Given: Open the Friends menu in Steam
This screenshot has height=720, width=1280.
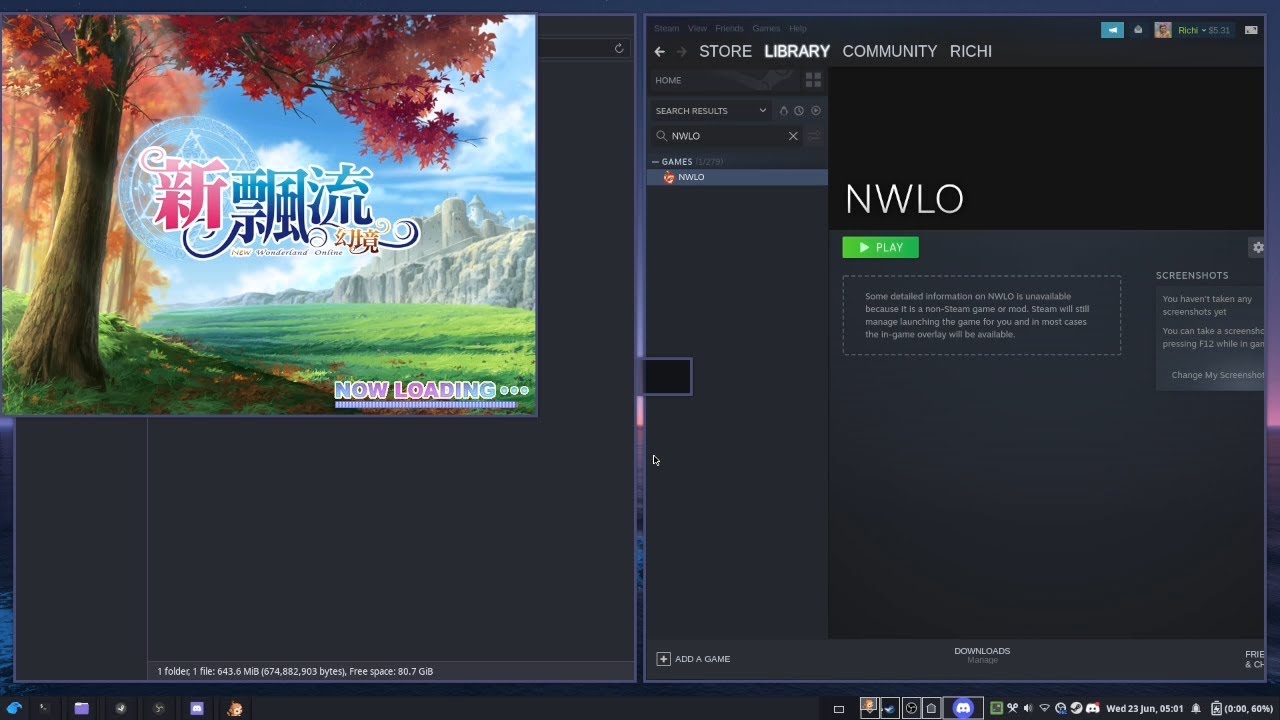Looking at the screenshot, I should point(729,28).
